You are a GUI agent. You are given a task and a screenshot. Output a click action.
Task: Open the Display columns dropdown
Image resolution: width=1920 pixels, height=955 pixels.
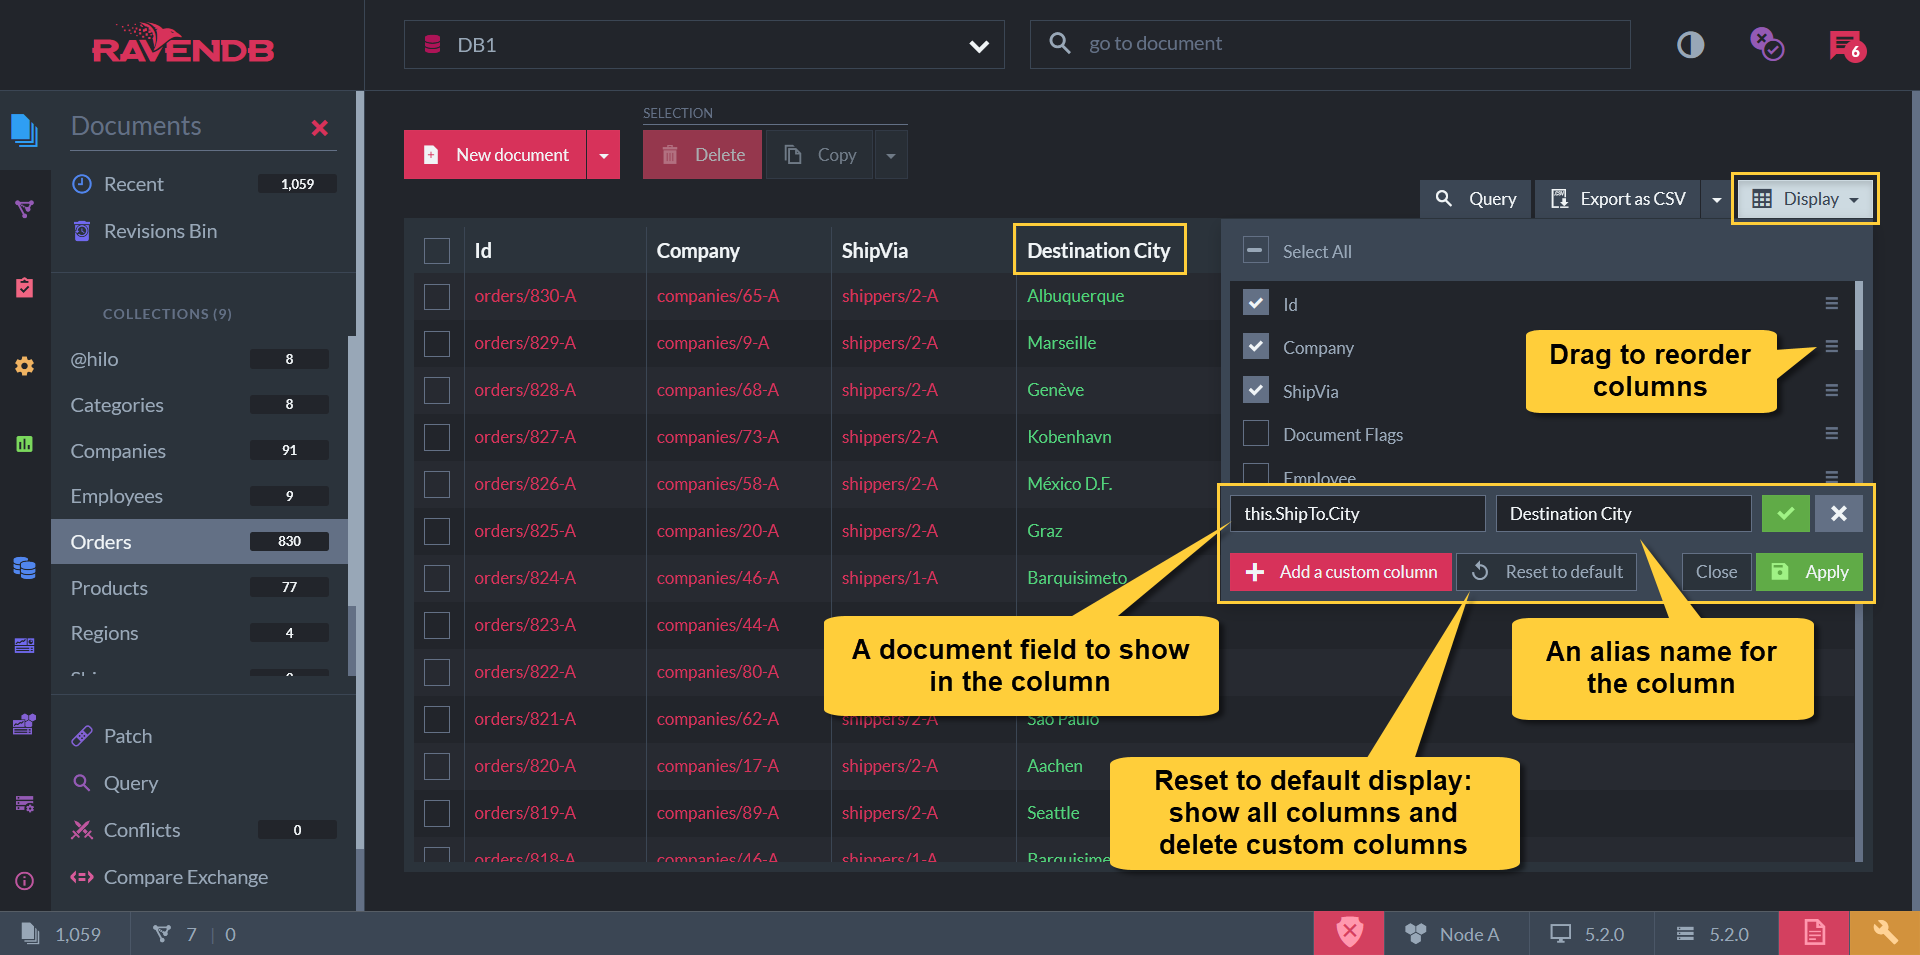coord(1805,199)
